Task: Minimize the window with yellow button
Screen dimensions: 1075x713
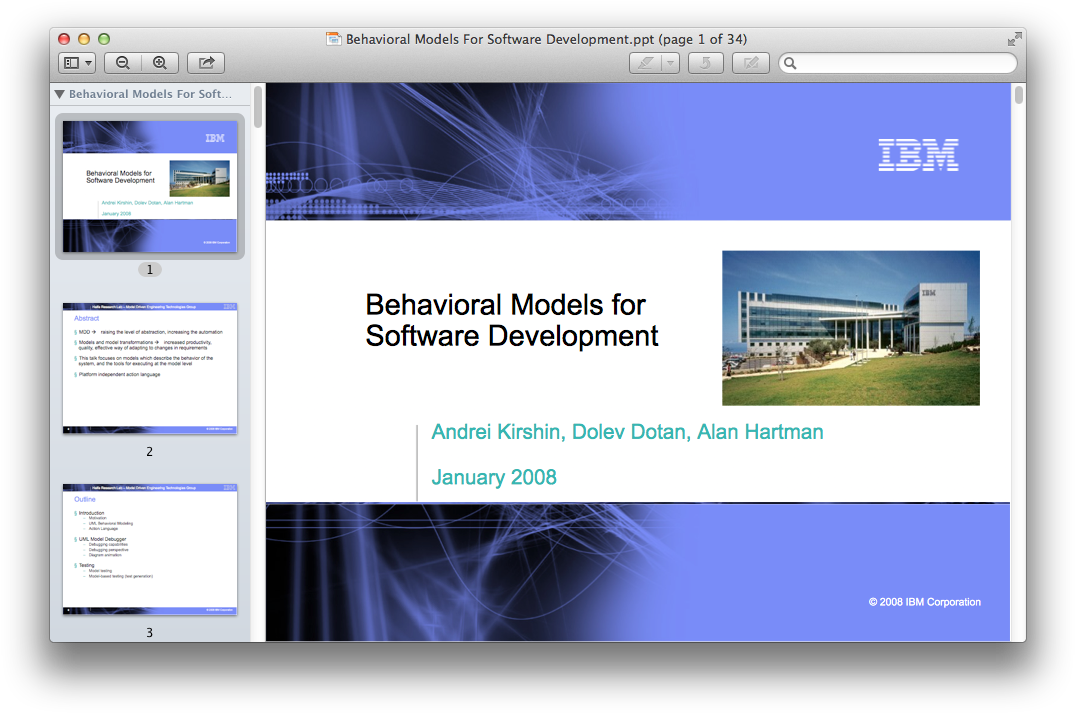Action: [x=84, y=39]
